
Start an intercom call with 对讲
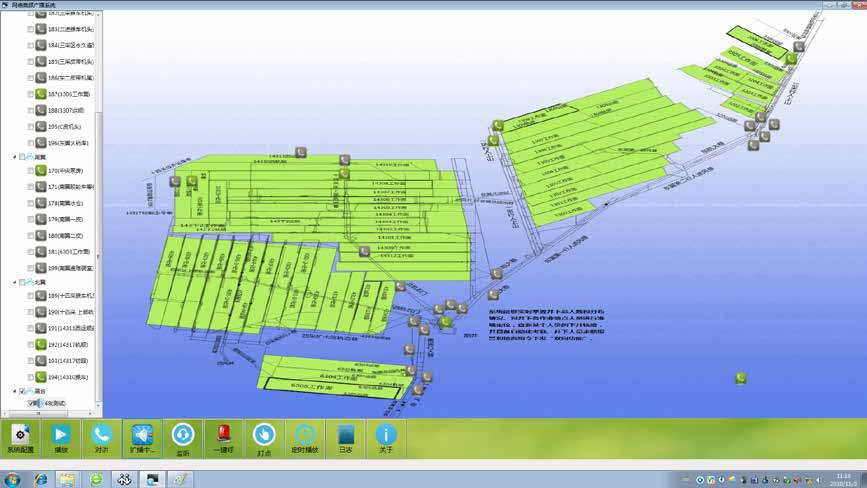pos(102,439)
